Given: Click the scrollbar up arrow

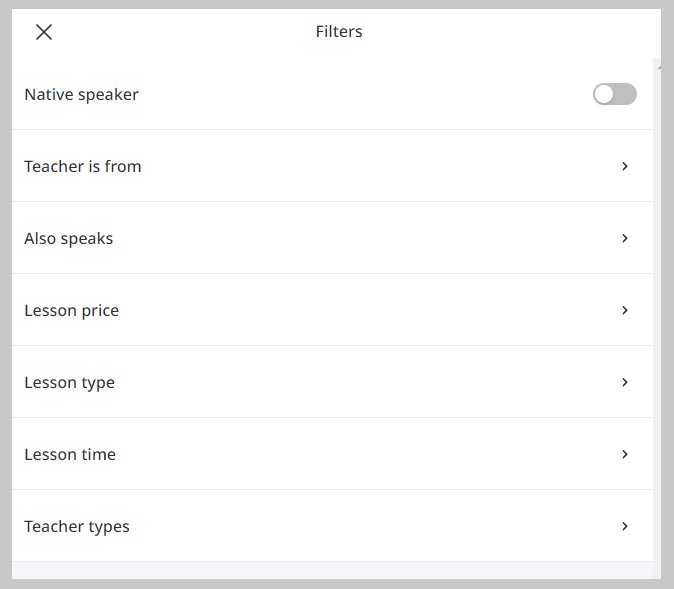Looking at the screenshot, I should (658, 66).
